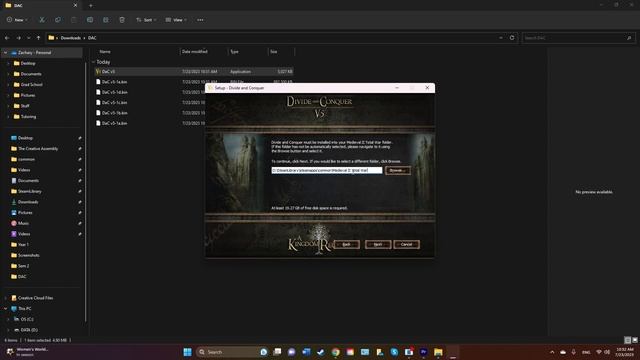This screenshot has height=360, width=640.
Task: Open File Explorer from the taskbar
Action: pyautogui.click(x=438, y=352)
